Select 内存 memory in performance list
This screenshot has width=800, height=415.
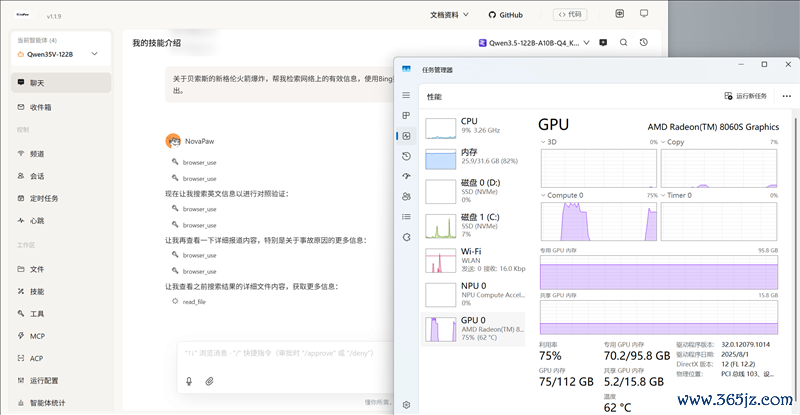pyautogui.click(x=473, y=158)
